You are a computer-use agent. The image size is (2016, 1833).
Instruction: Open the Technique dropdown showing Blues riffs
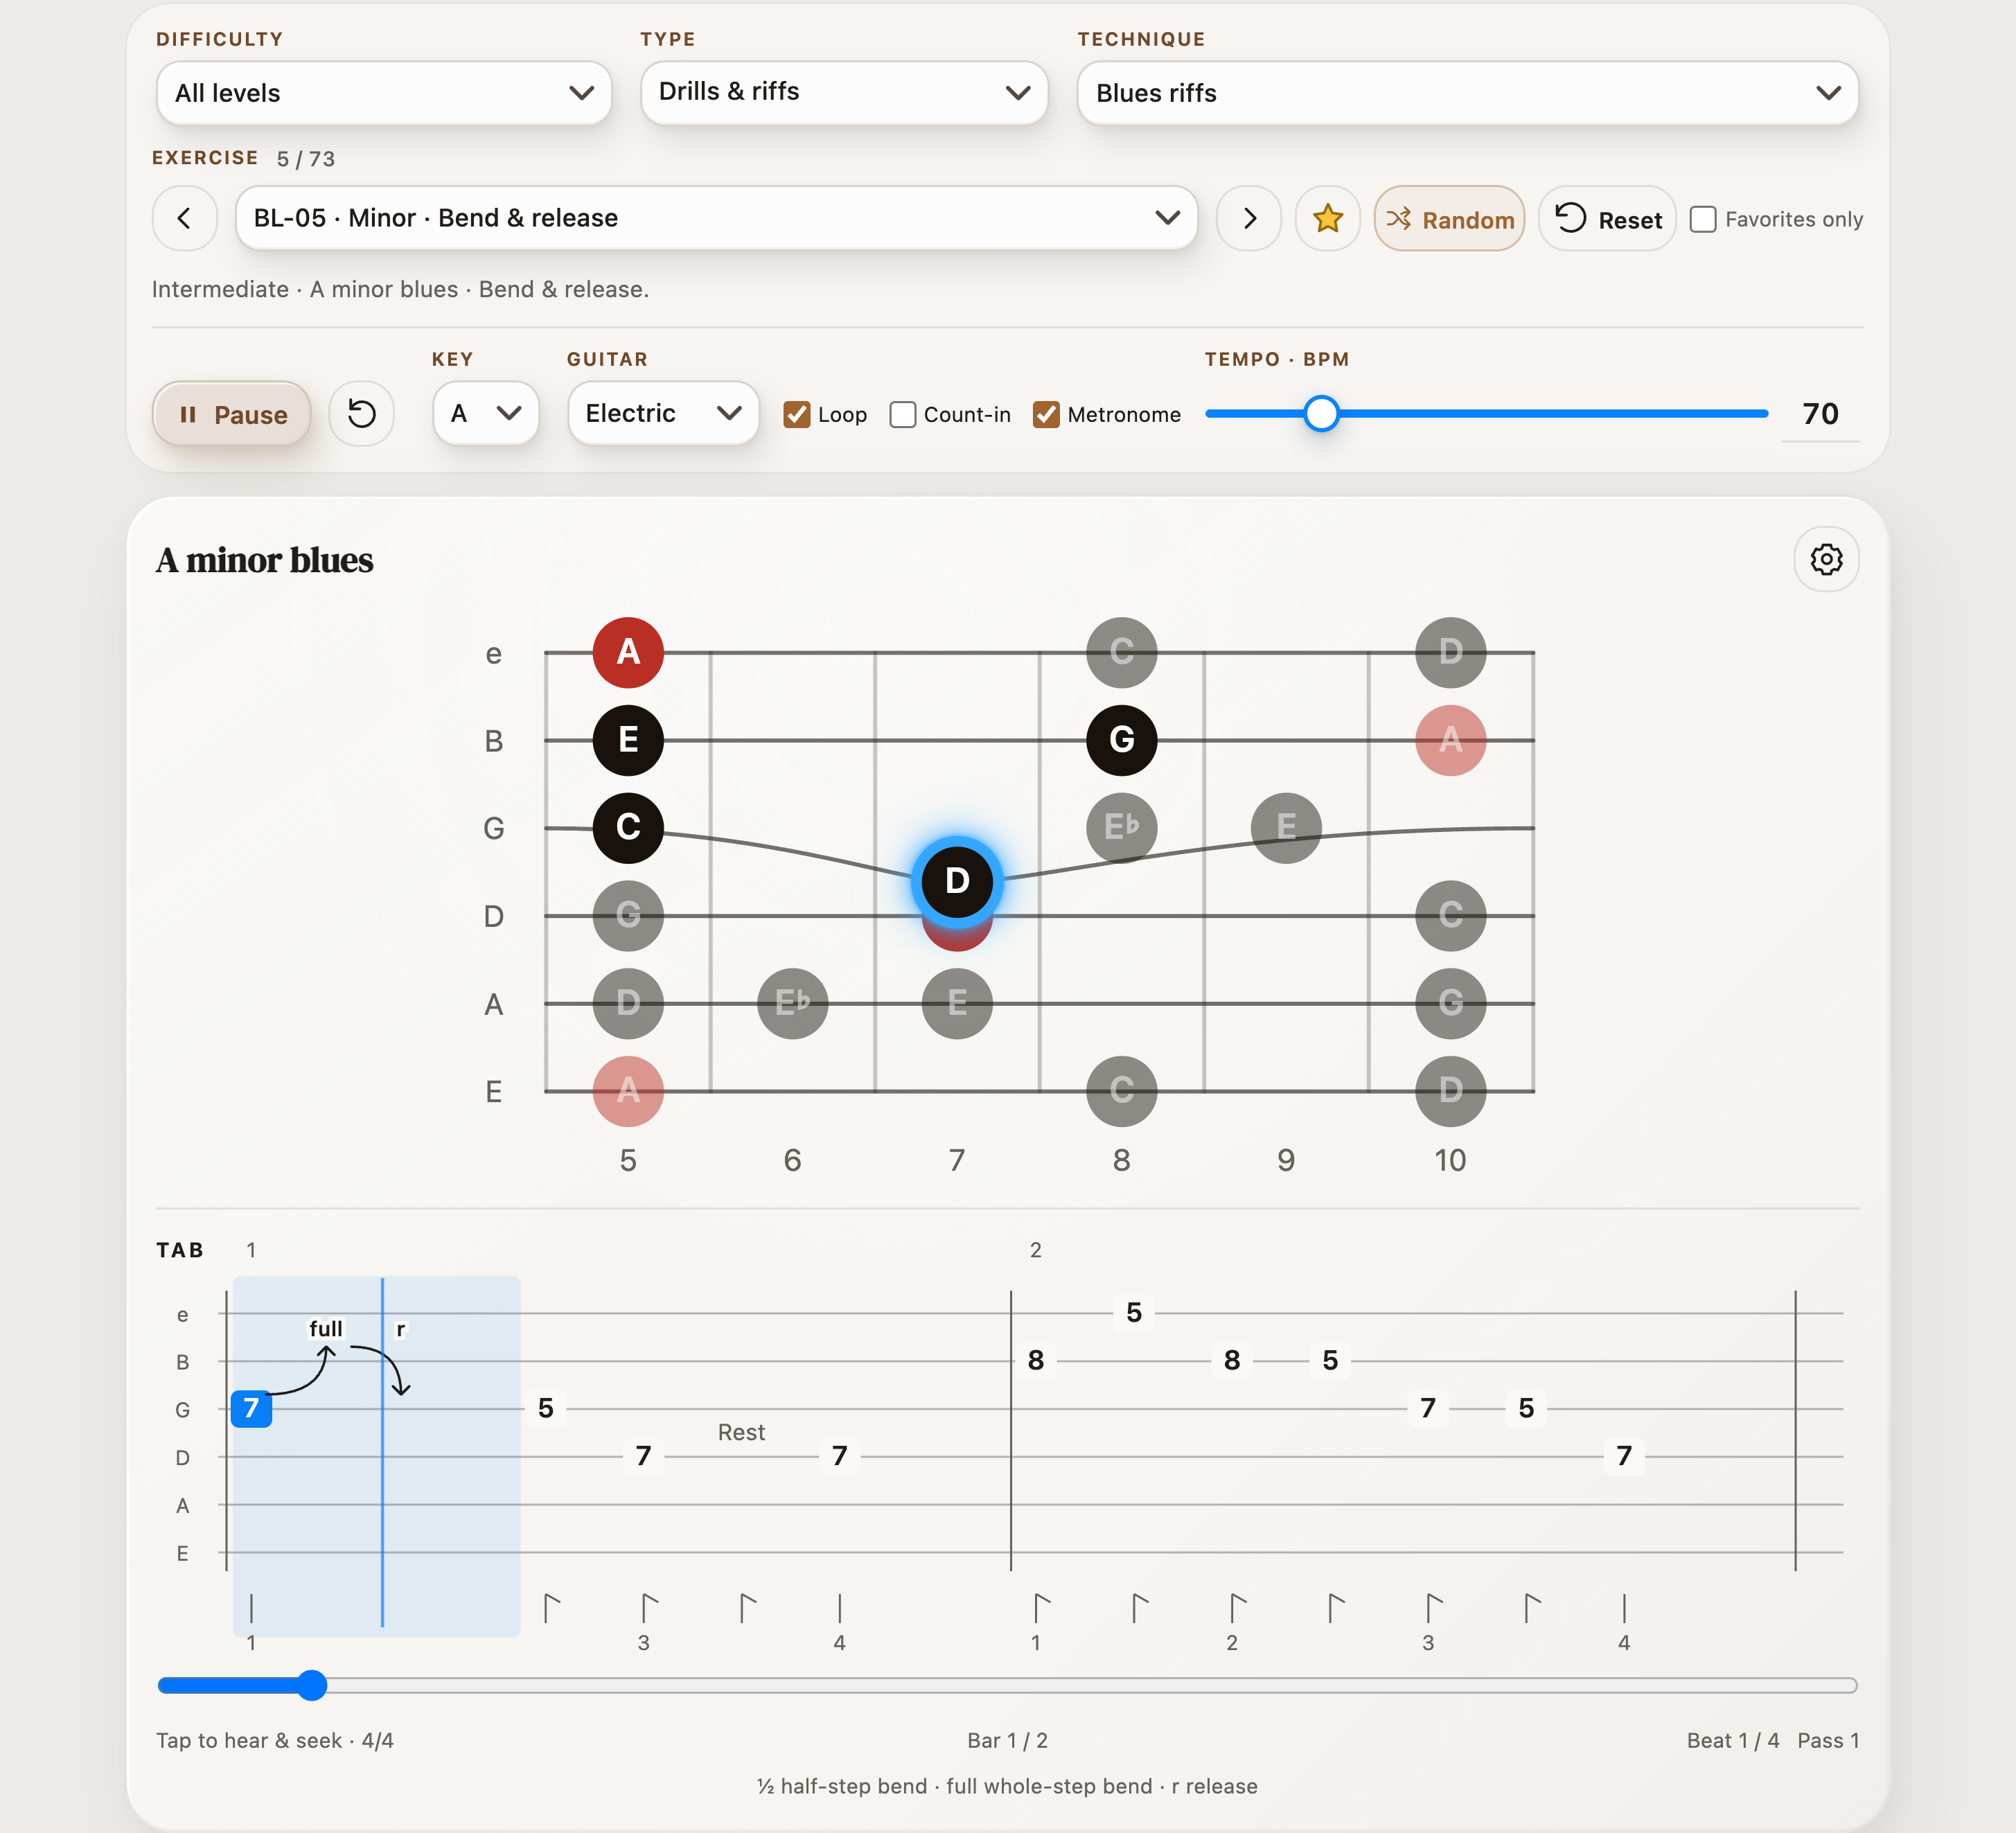(1467, 93)
